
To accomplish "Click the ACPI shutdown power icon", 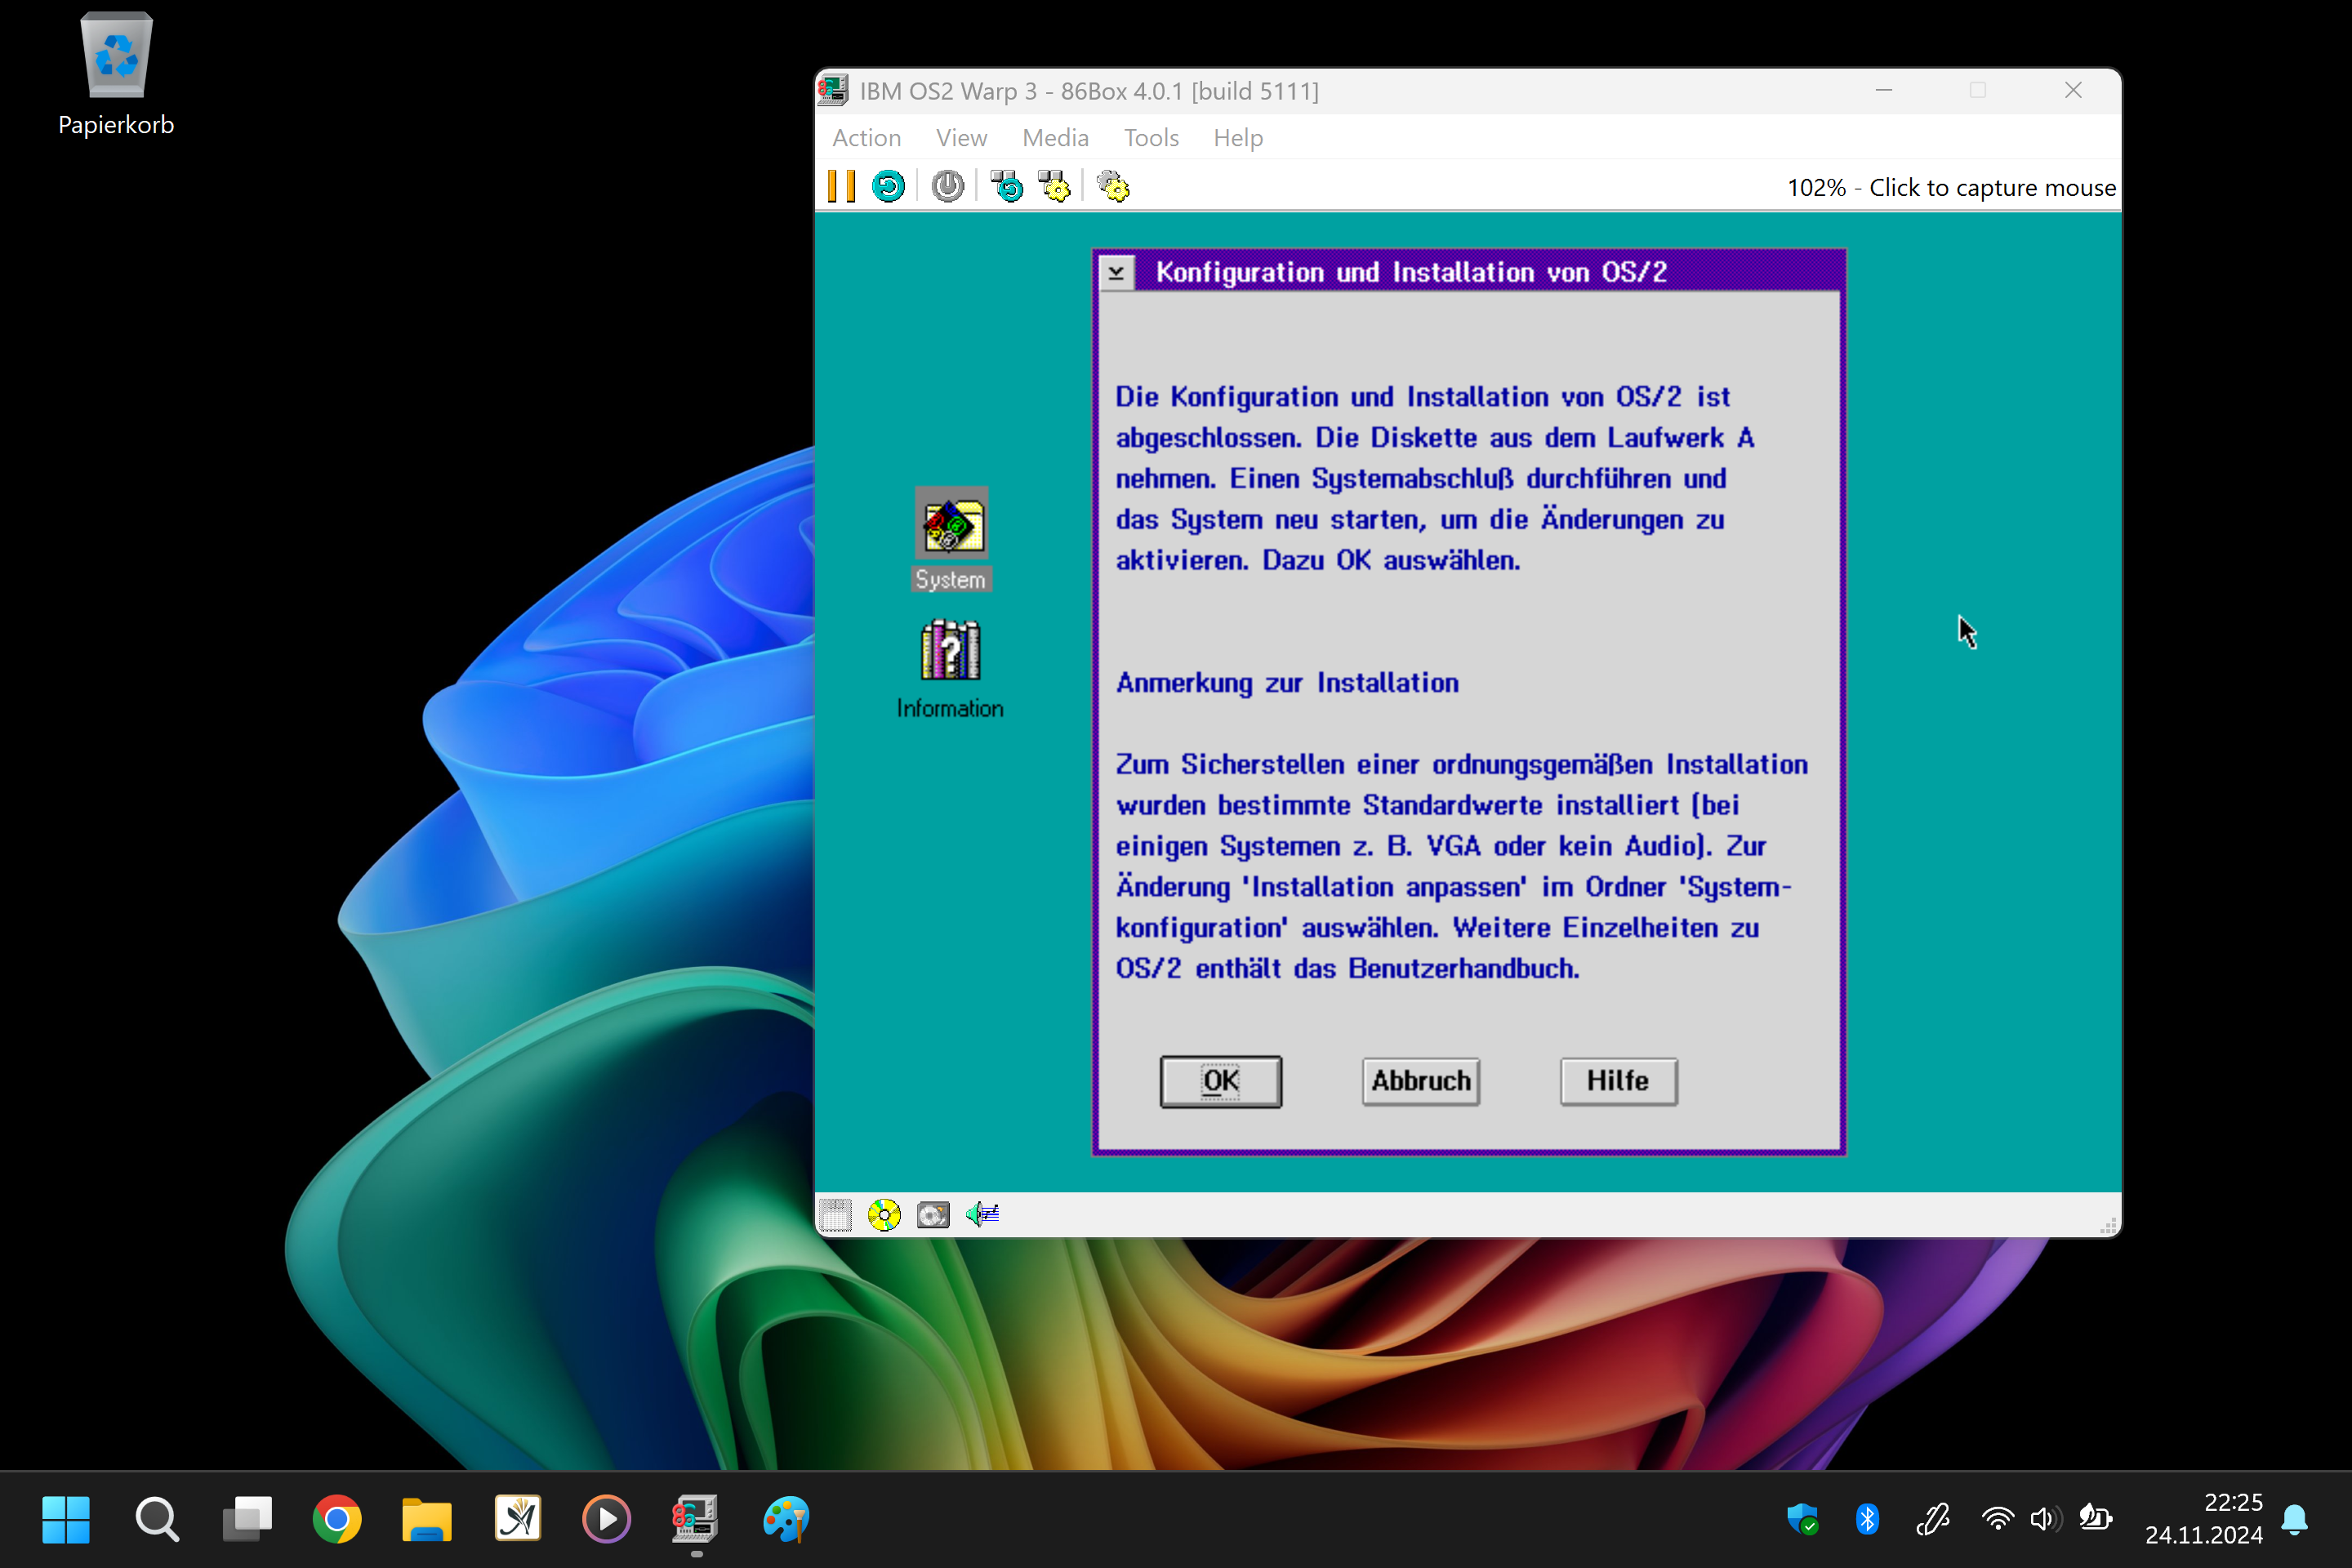I will point(947,187).
